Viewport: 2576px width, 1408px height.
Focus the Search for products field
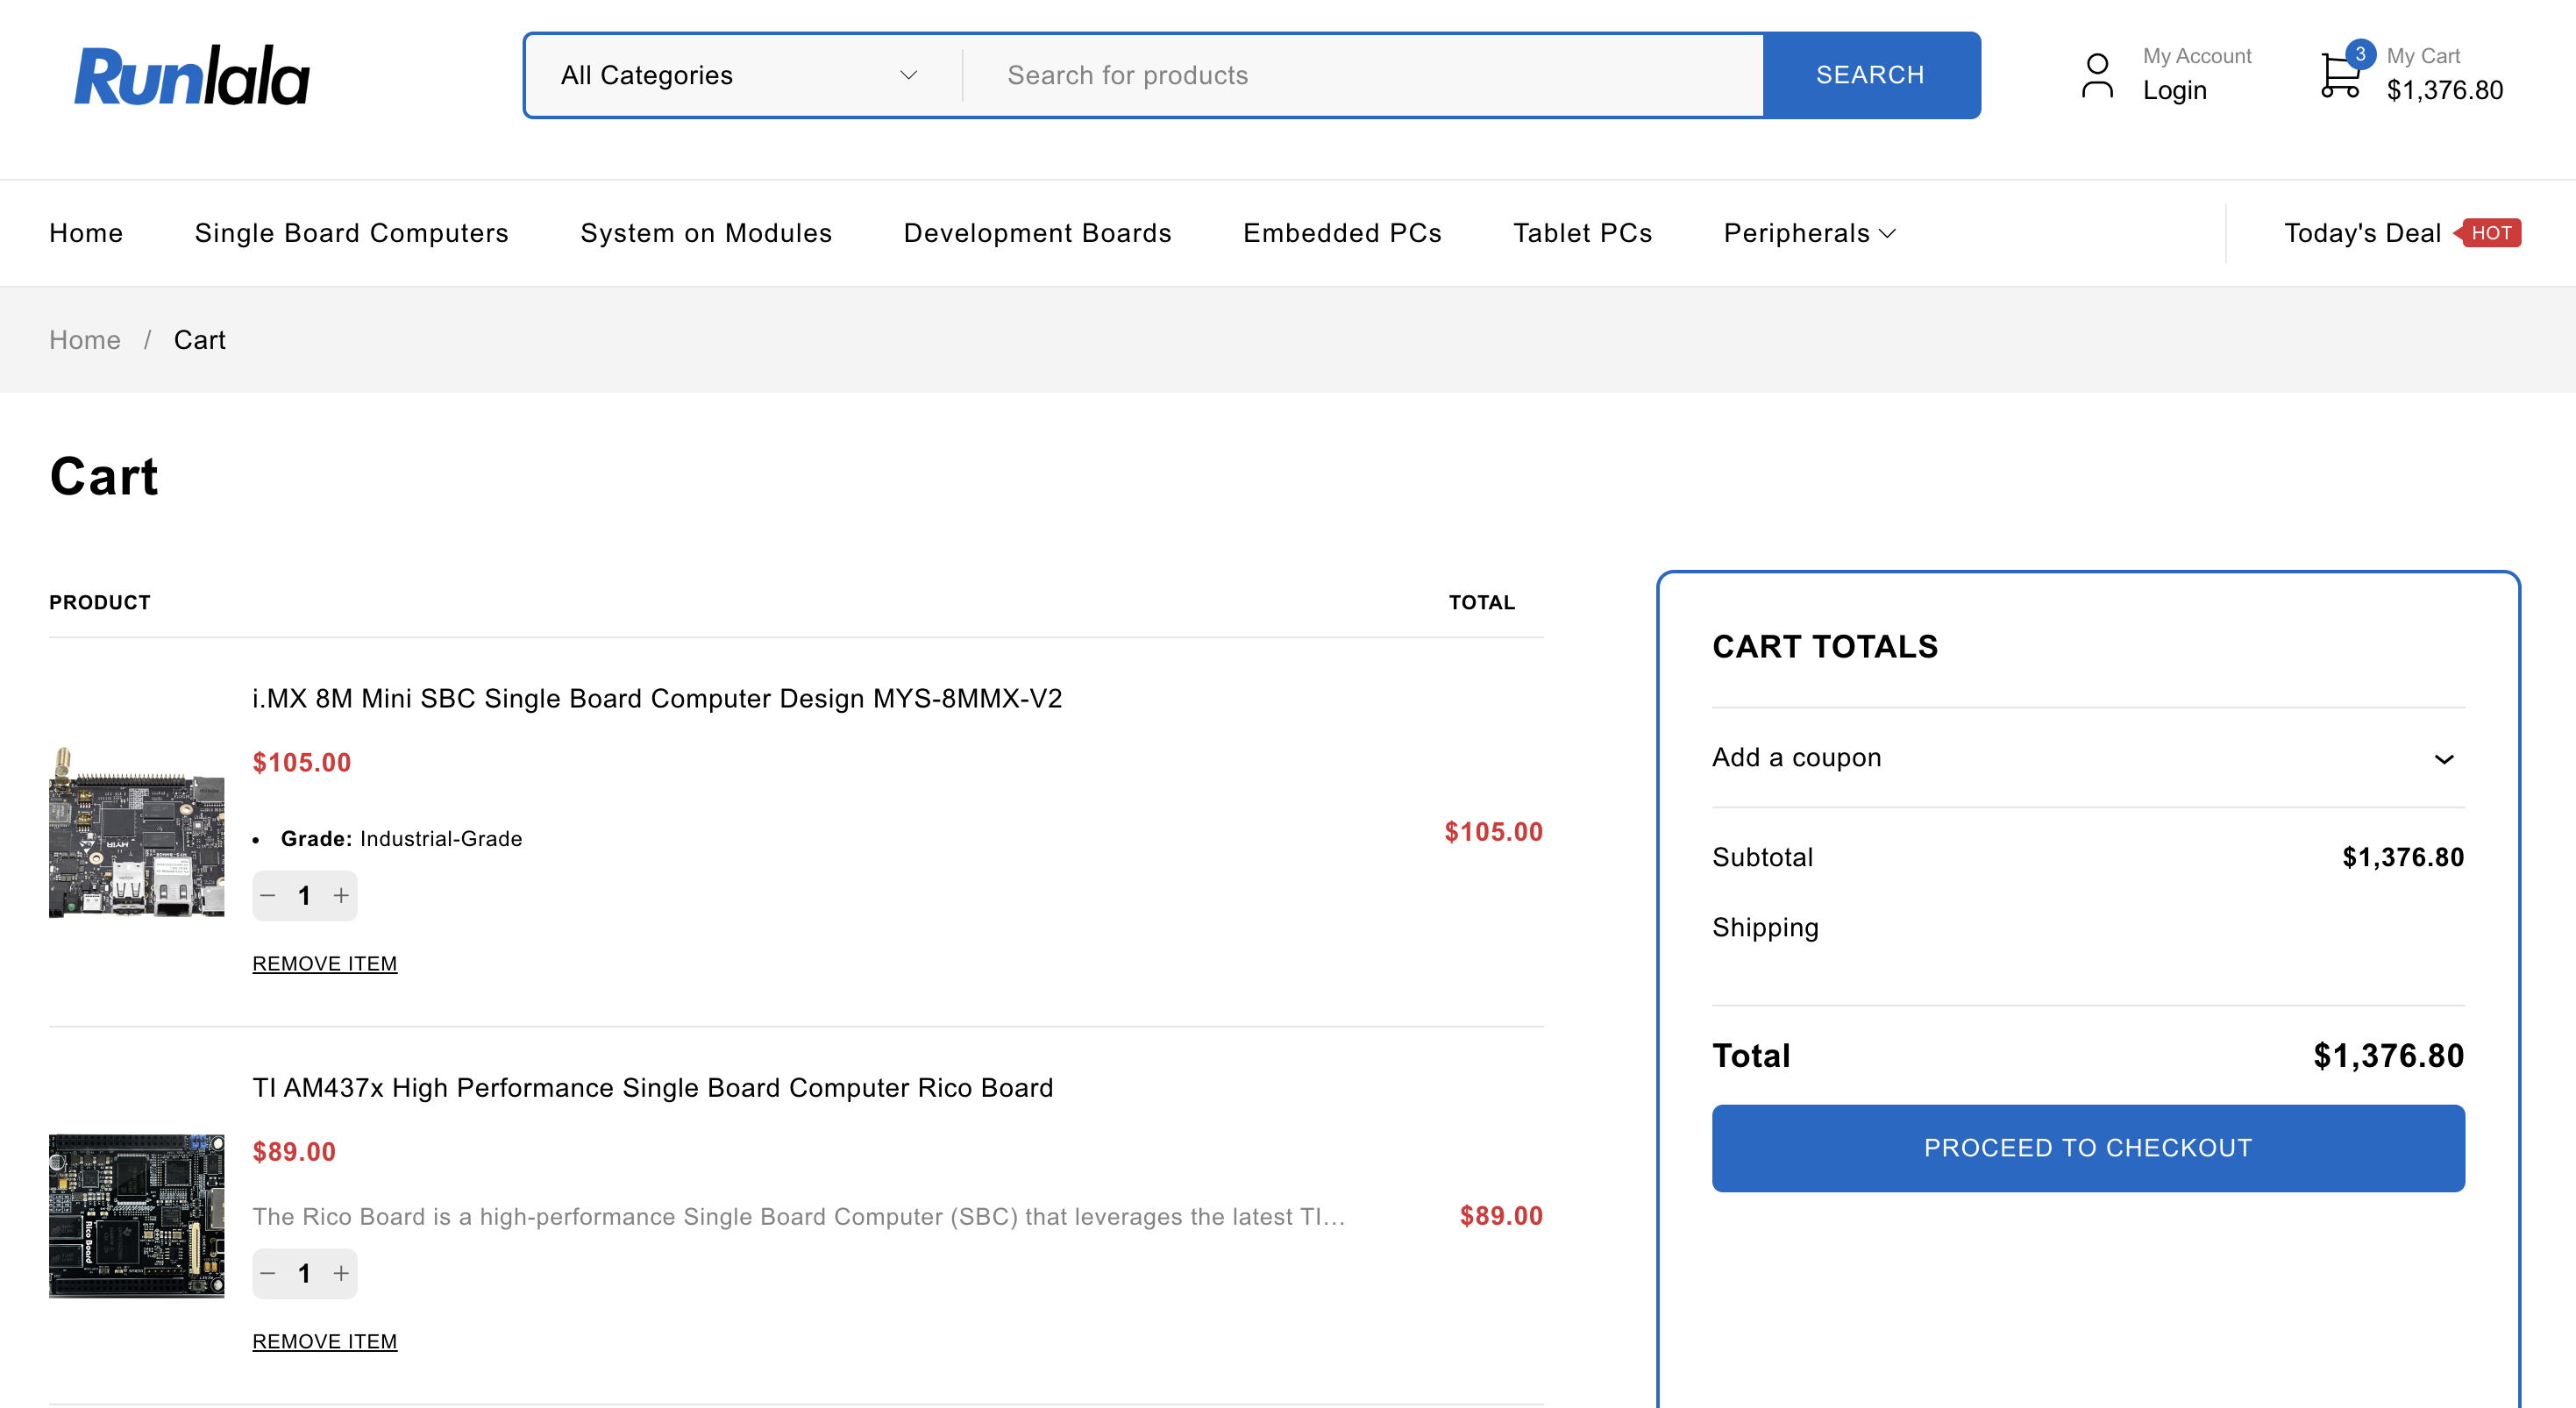click(1363, 75)
